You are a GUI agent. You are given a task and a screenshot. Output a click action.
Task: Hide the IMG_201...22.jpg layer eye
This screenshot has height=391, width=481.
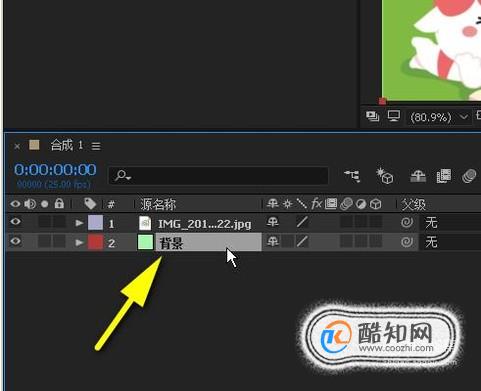tap(15, 222)
